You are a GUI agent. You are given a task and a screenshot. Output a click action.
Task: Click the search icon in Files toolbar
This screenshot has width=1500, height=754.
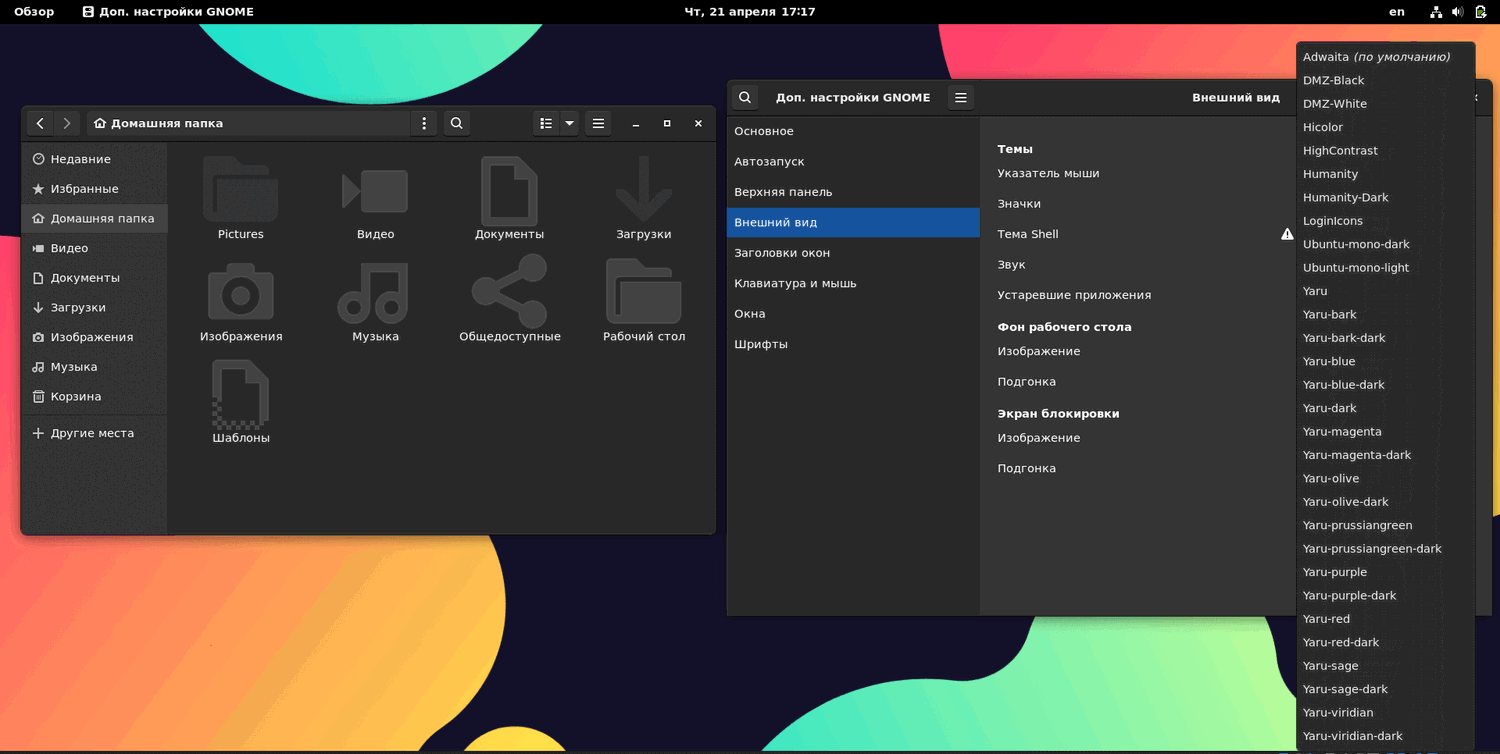tap(457, 123)
